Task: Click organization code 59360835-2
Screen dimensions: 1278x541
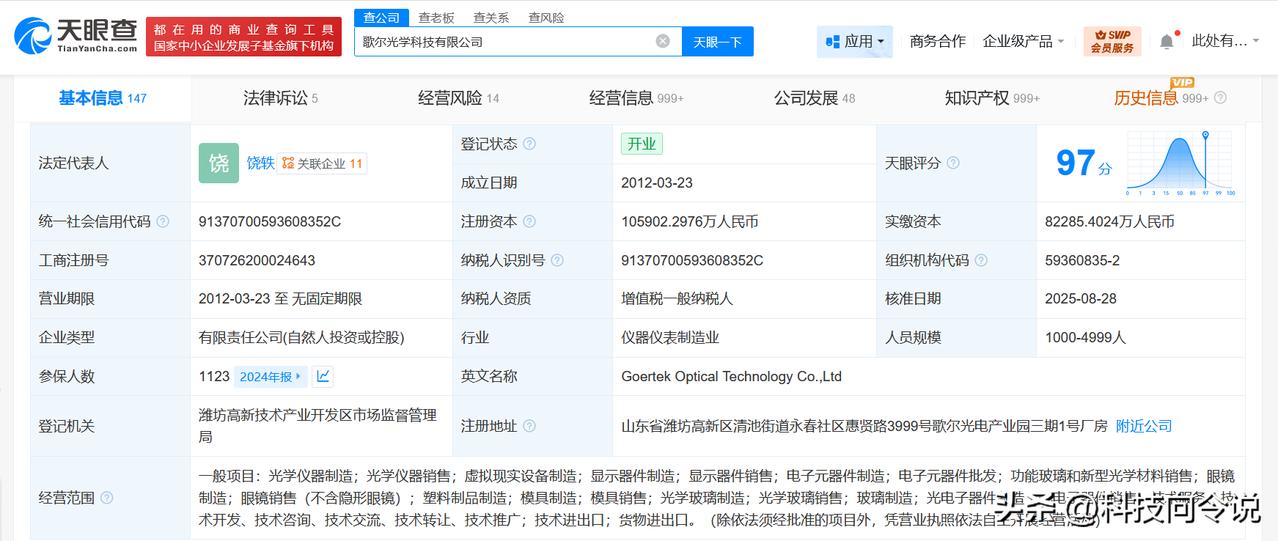Action: pyautogui.click(x=1083, y=260)
